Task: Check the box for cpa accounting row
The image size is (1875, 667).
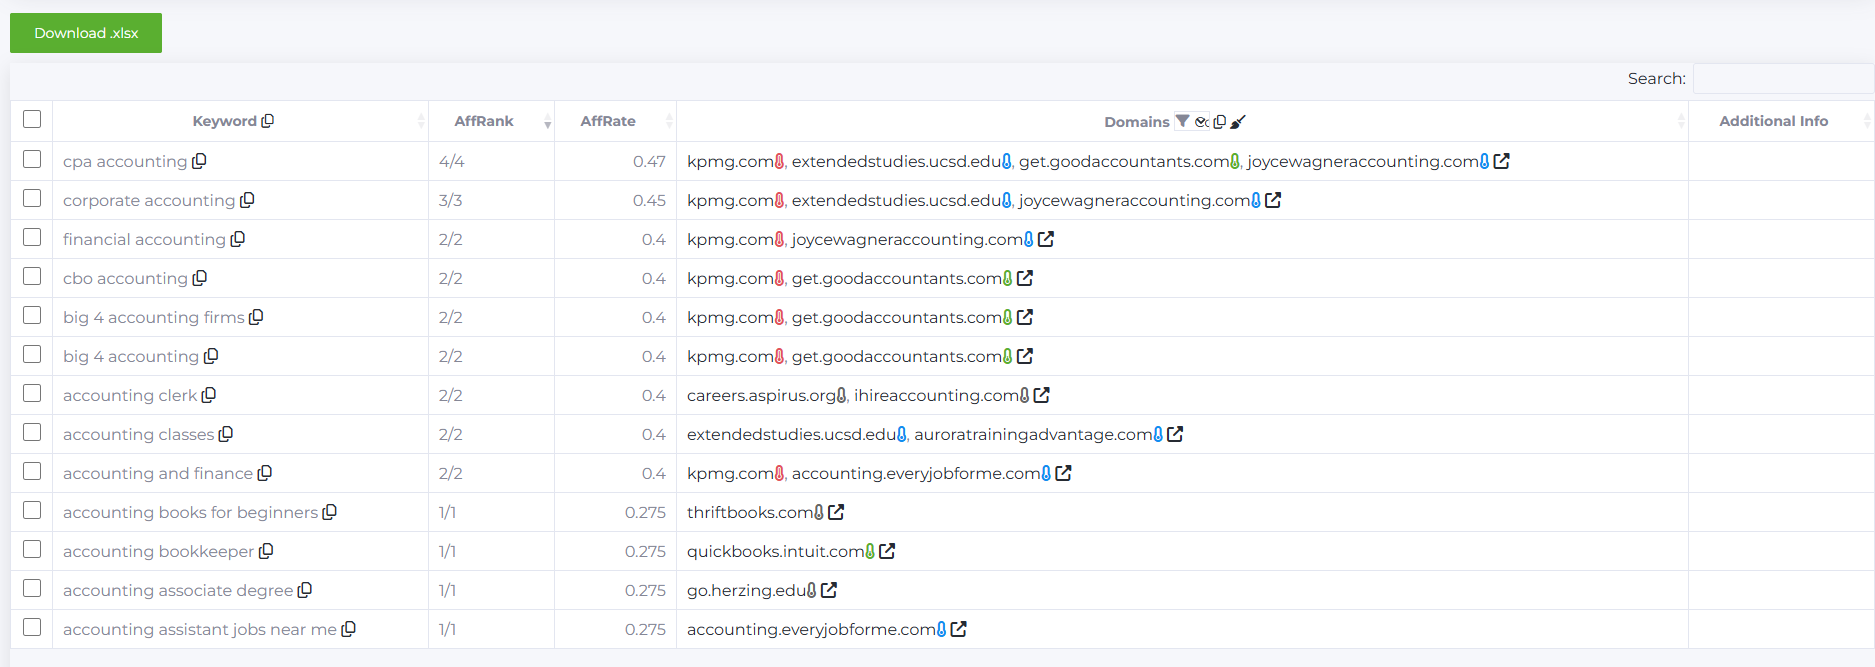Action: click(32, 159)
